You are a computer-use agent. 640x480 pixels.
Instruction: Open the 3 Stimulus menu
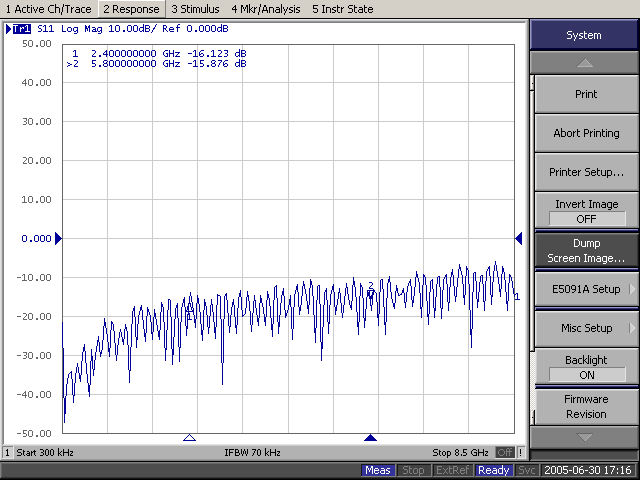click(195, 9)
